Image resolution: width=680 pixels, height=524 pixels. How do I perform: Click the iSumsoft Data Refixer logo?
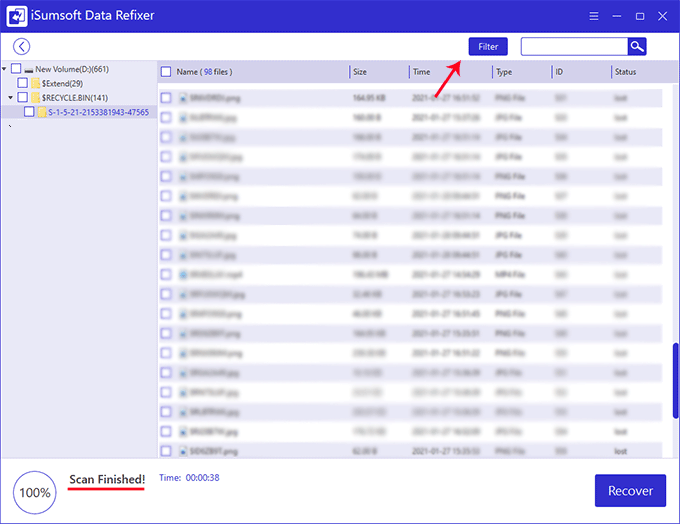17,16
